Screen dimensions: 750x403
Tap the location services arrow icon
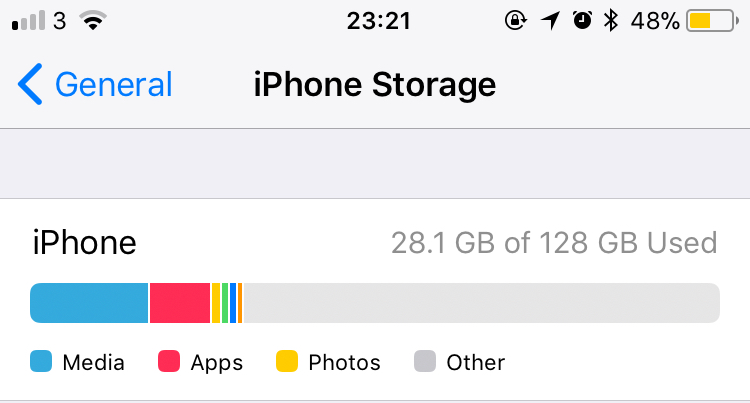(x=551, y=21)
